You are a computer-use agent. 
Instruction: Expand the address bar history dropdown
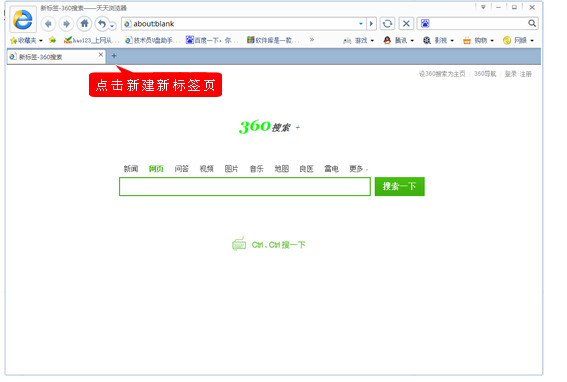361,24
